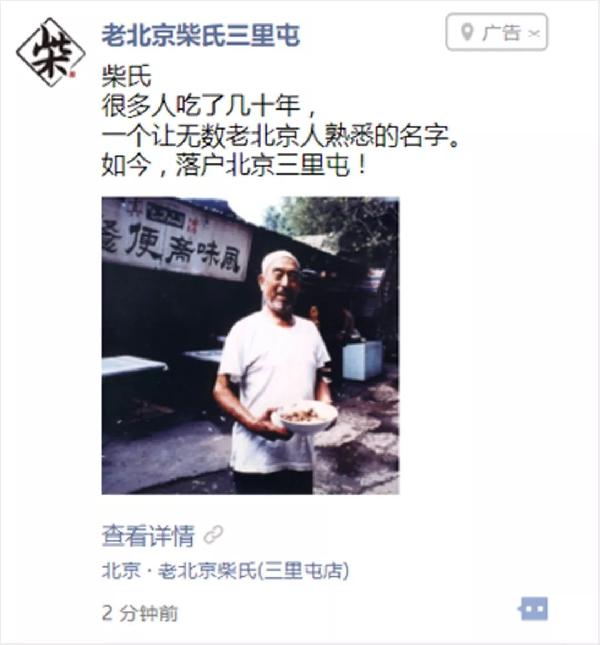Image resolution: width=600 pixels, height=645 pixels.
Task: Expand the chevron arrow in 广告 tag
Action: pos(533,33)
